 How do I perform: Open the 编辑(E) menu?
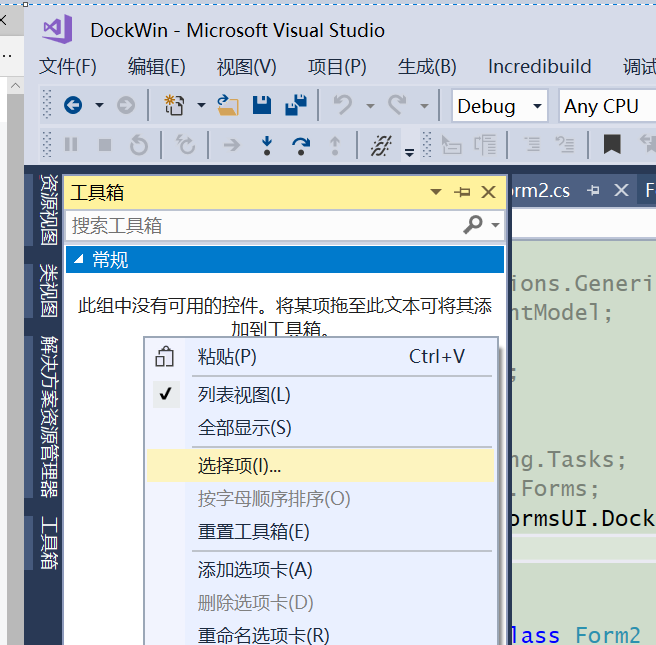156,67
